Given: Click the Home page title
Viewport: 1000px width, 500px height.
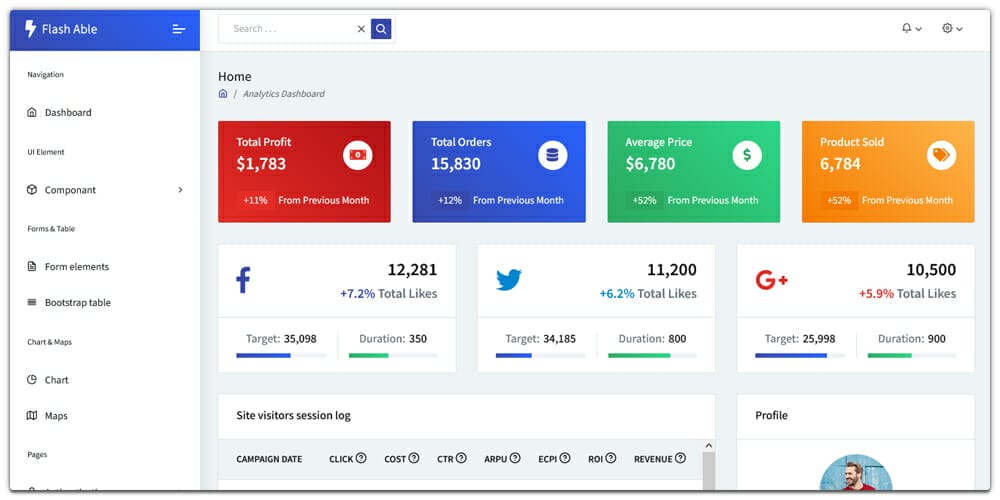Looking at the screenshot, I should pos(235,77).
